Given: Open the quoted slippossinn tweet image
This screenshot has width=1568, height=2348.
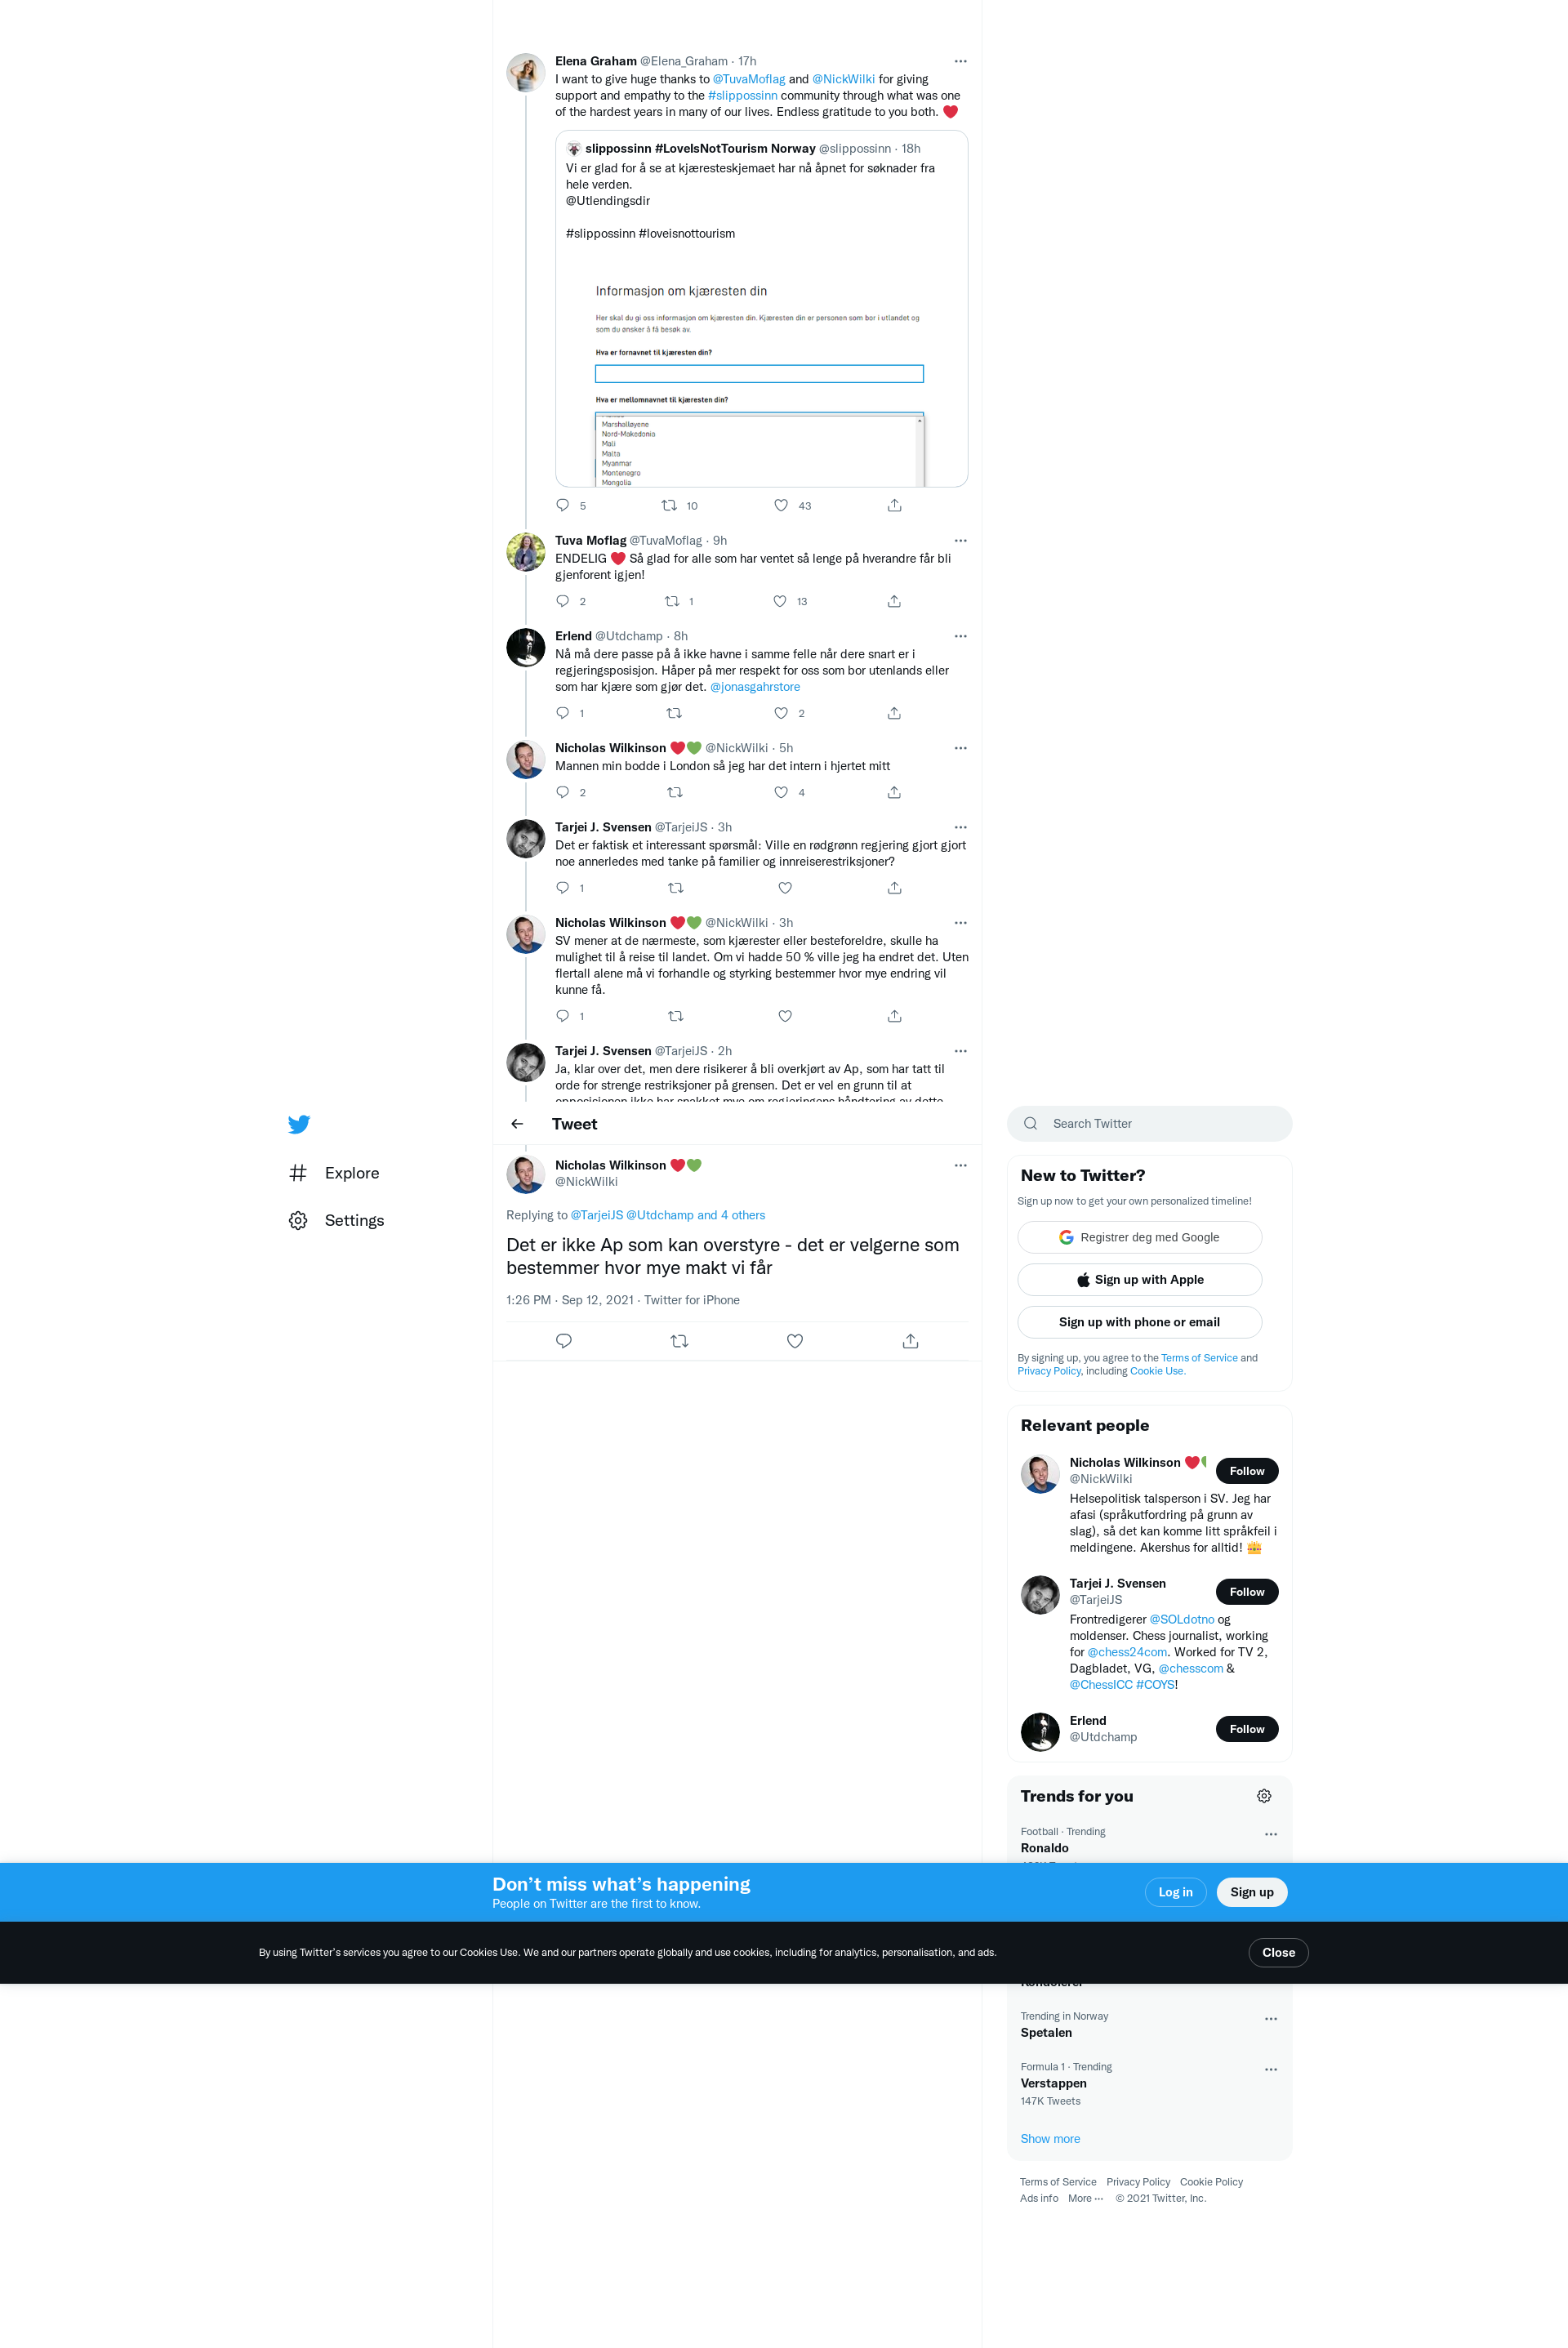Looking at the screenshot, I should [761, 368].
